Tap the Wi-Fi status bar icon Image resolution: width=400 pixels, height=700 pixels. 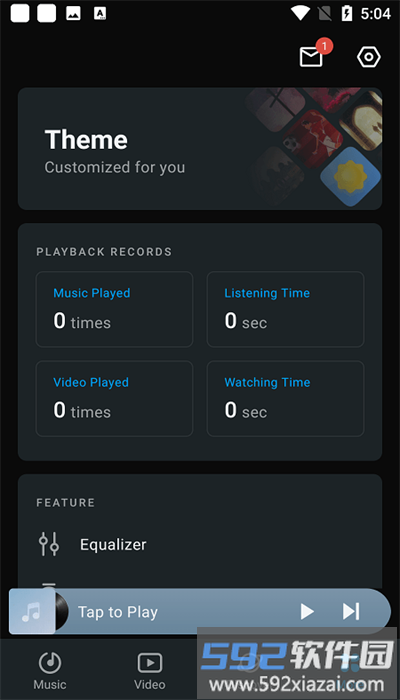[300, 13]
